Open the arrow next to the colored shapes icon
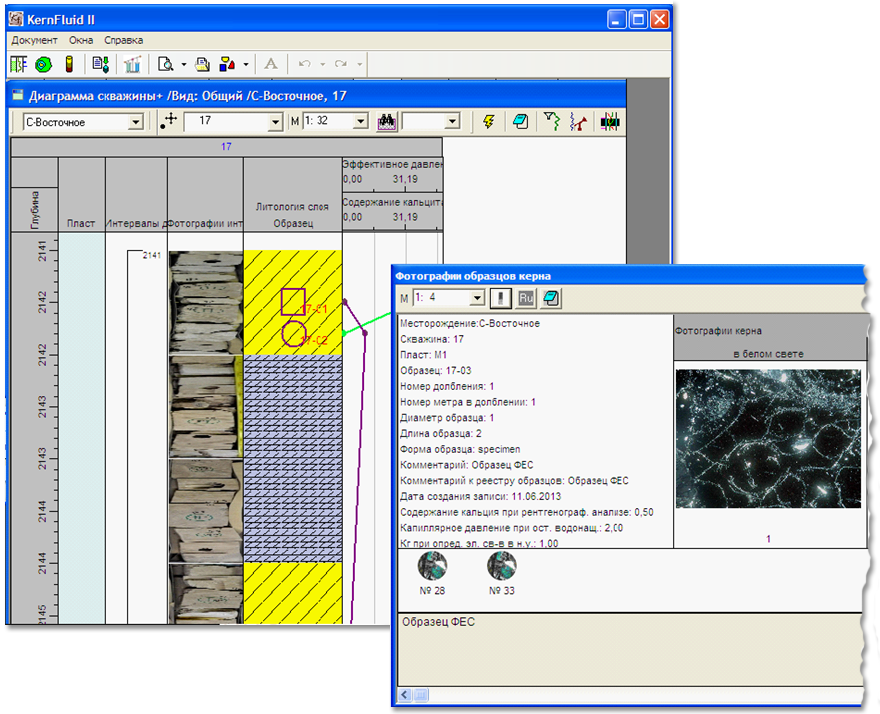This screenshot has height=714, width=880. [246, 65]
